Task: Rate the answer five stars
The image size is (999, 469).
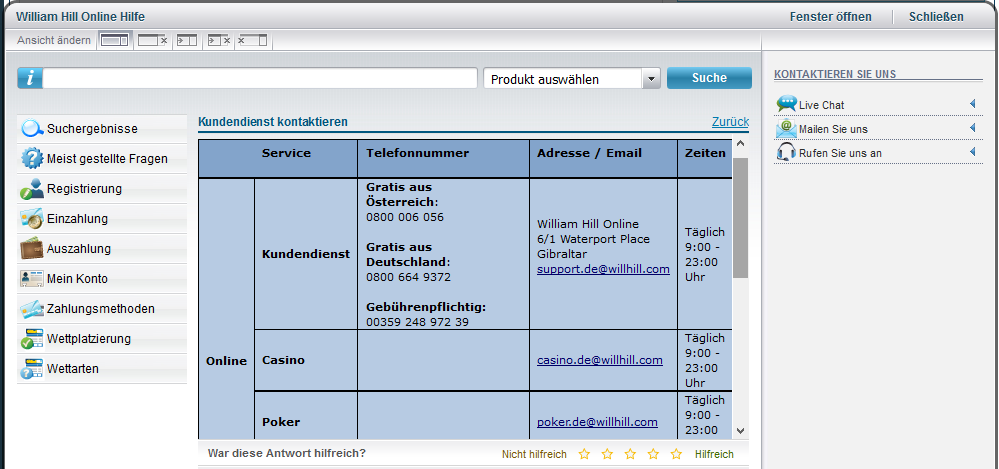Action: pos(676,454)
